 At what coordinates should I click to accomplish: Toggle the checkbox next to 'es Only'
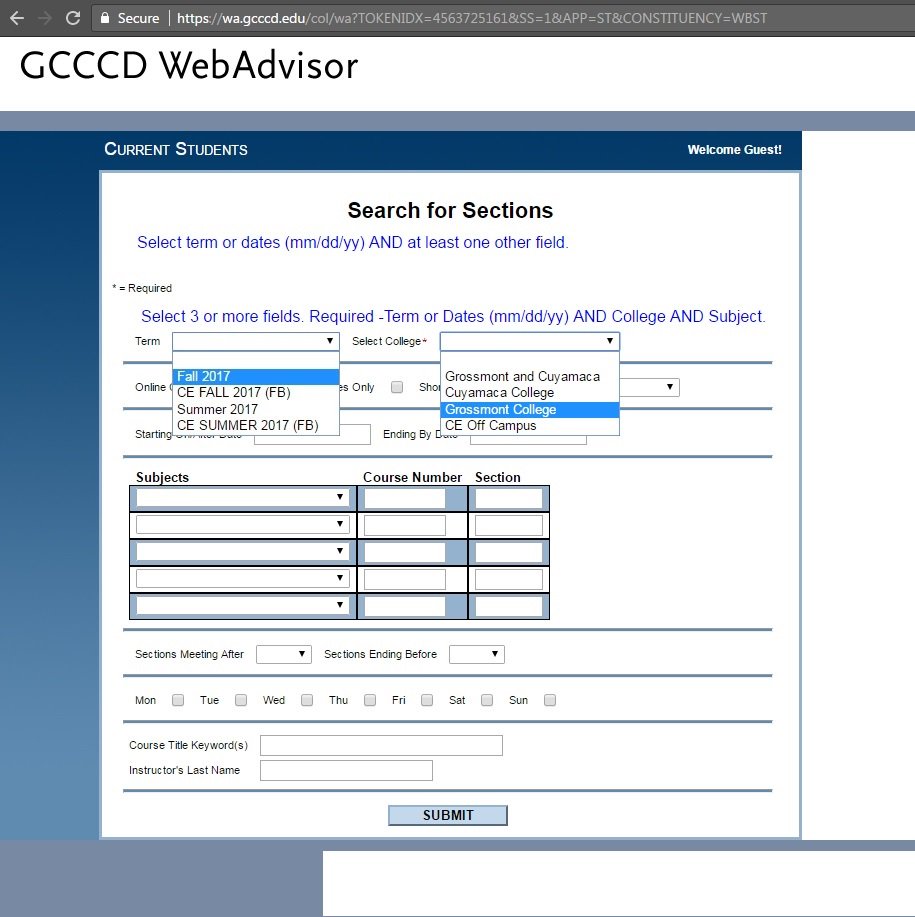[397, 387]
